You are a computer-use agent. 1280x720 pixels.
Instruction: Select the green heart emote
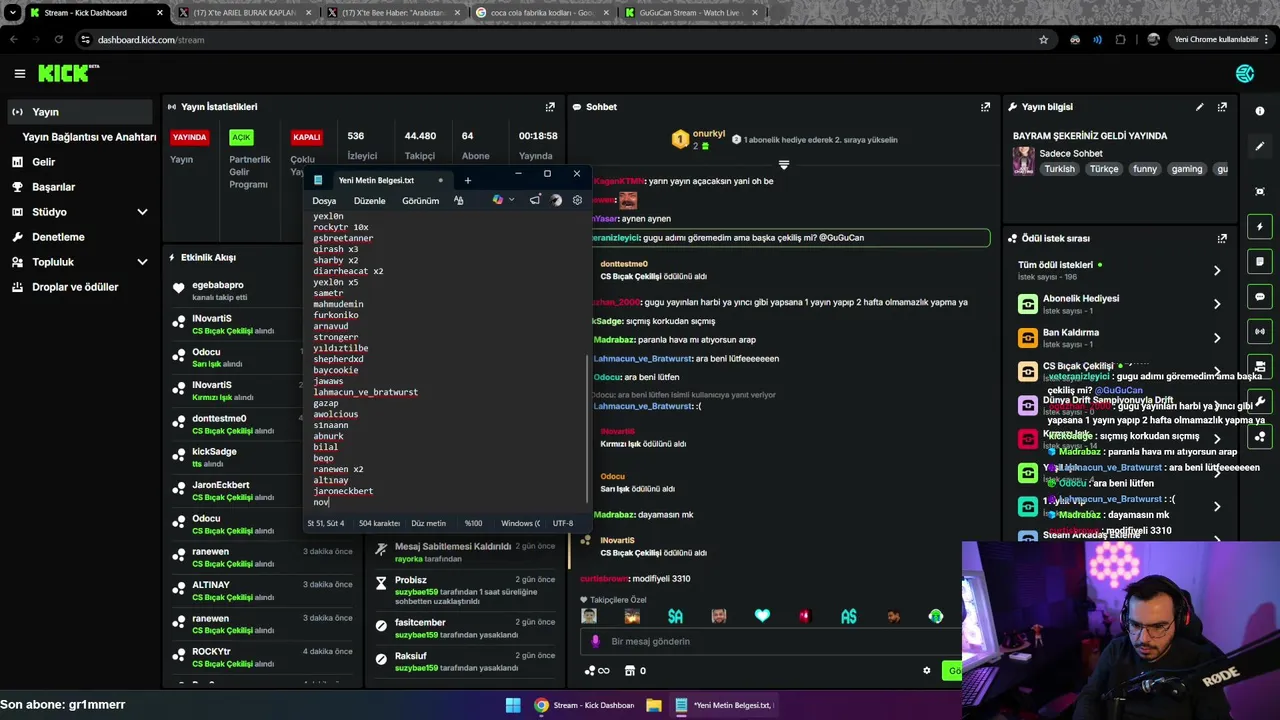(x=762, y=616)
